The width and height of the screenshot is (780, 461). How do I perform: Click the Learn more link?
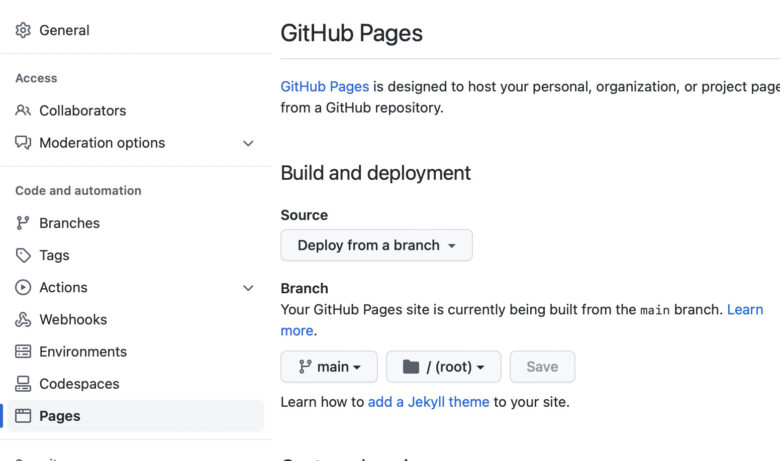(745, 310)
